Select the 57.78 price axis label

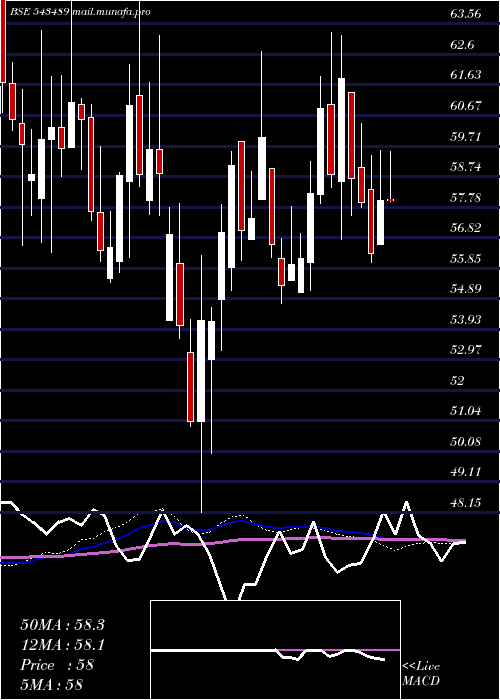click(x=466, y=197)
